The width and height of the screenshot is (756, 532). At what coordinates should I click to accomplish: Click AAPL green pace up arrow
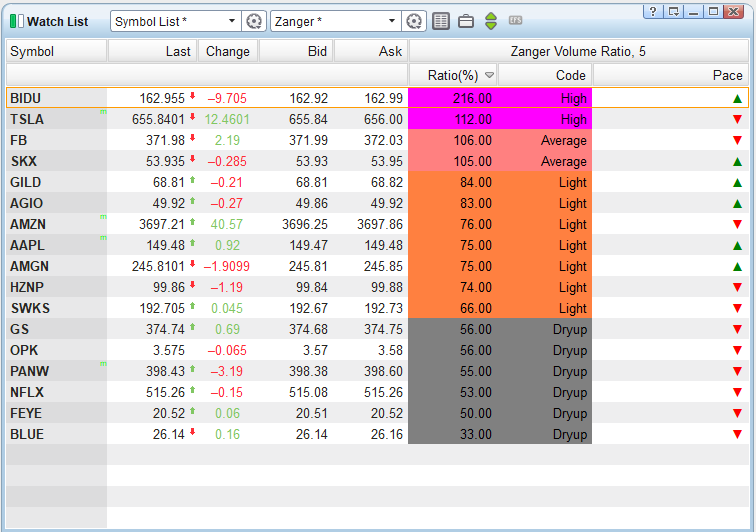[x=737, y=246]
